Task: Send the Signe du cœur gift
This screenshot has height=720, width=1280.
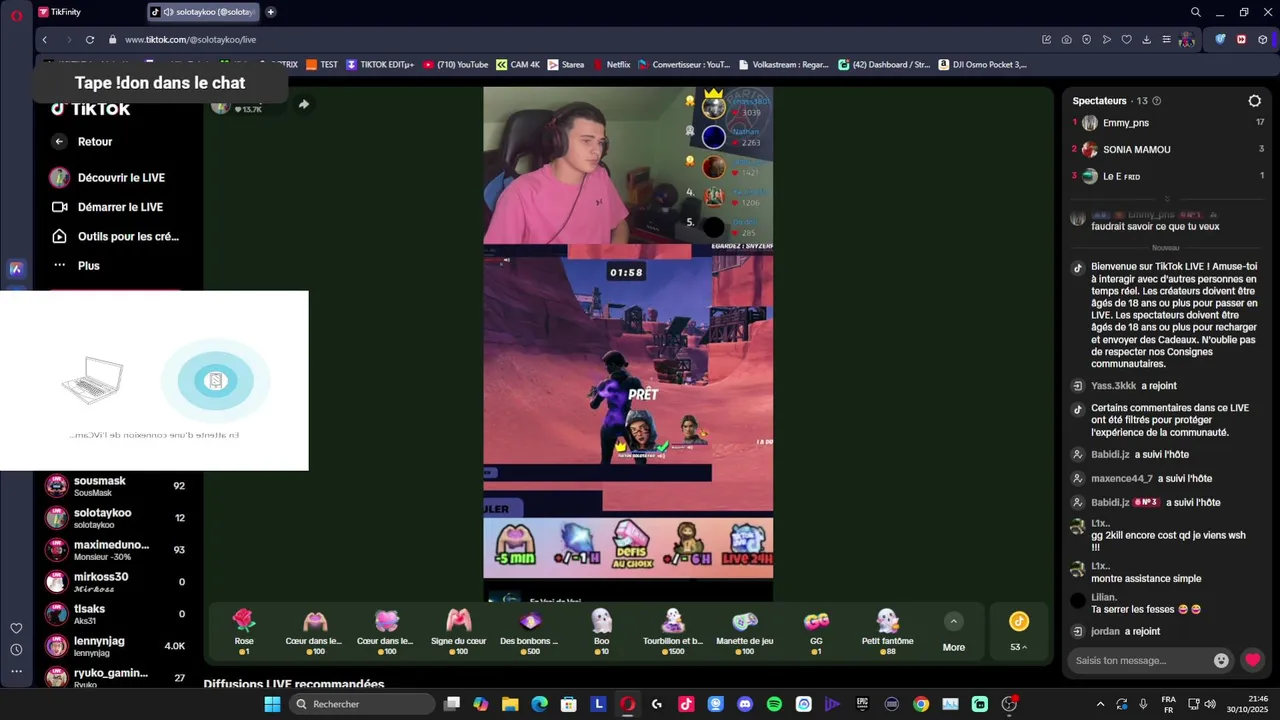Action: tap(458, 631)
